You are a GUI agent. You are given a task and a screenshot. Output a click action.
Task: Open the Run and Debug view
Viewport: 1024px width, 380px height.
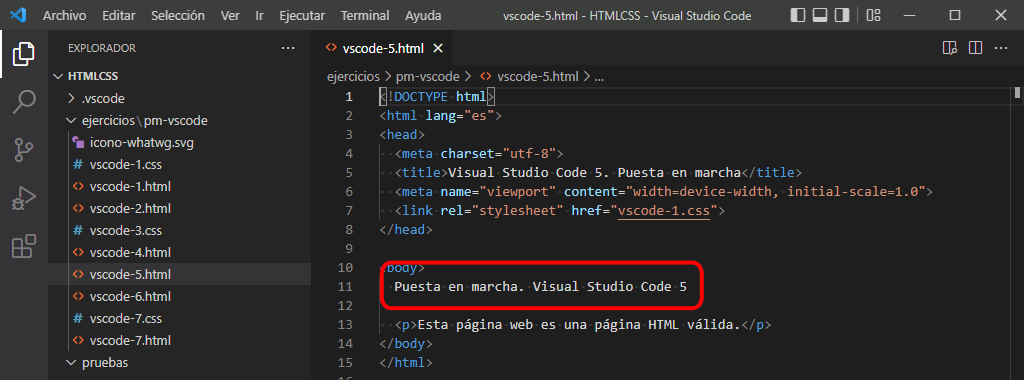[x=24, y=198]
